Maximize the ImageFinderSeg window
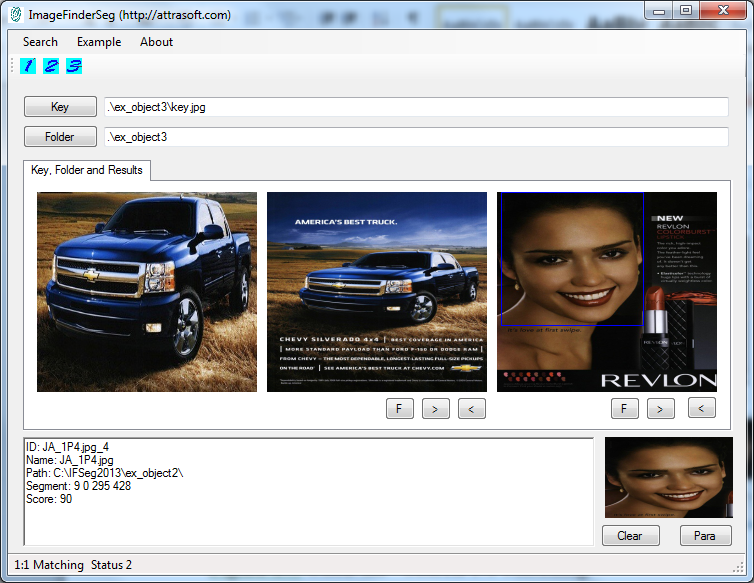Viewport: 754px width, 583px height. click(686, 11)
